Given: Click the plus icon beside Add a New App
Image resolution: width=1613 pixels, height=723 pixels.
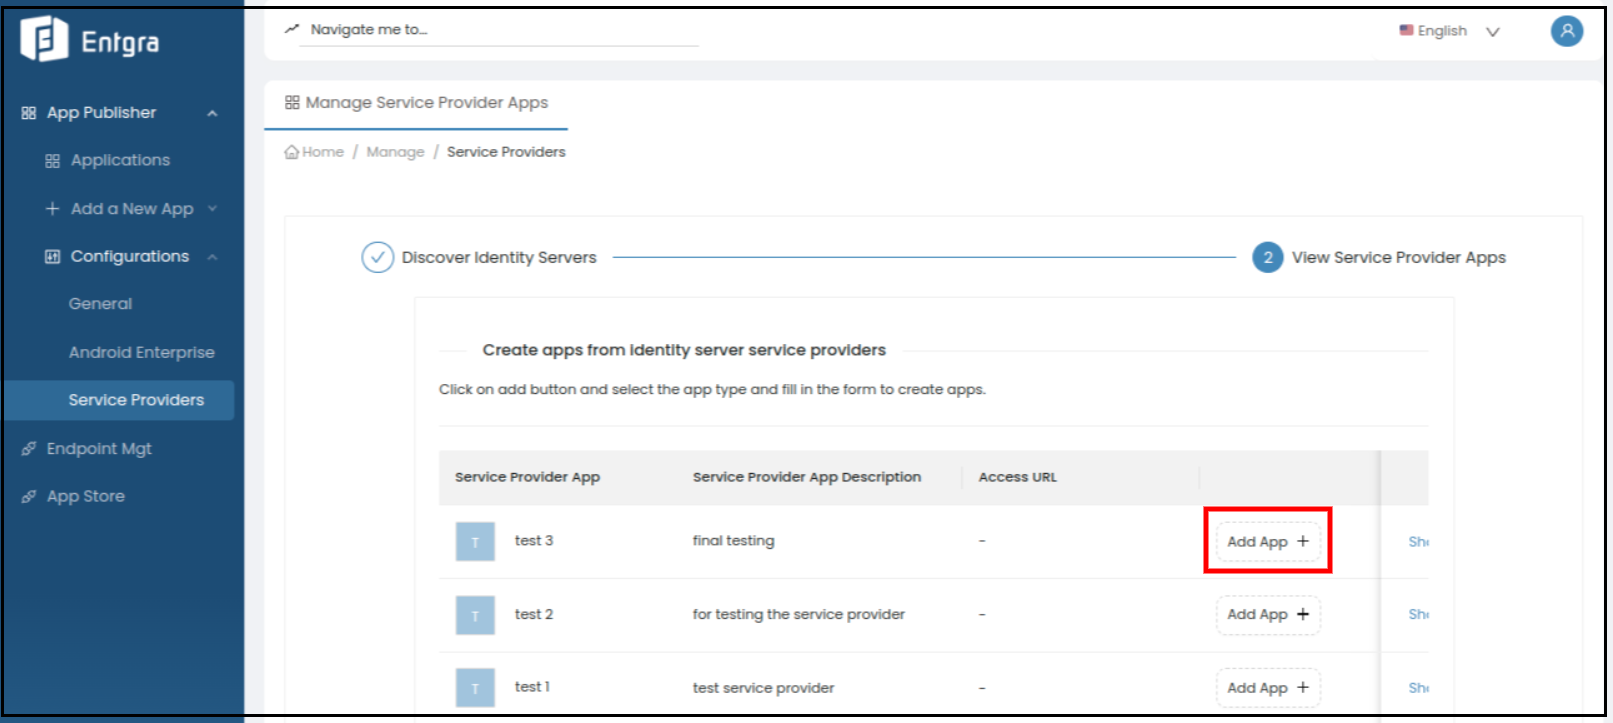Looking at the screenshot, I should click(x=52, y=209).
